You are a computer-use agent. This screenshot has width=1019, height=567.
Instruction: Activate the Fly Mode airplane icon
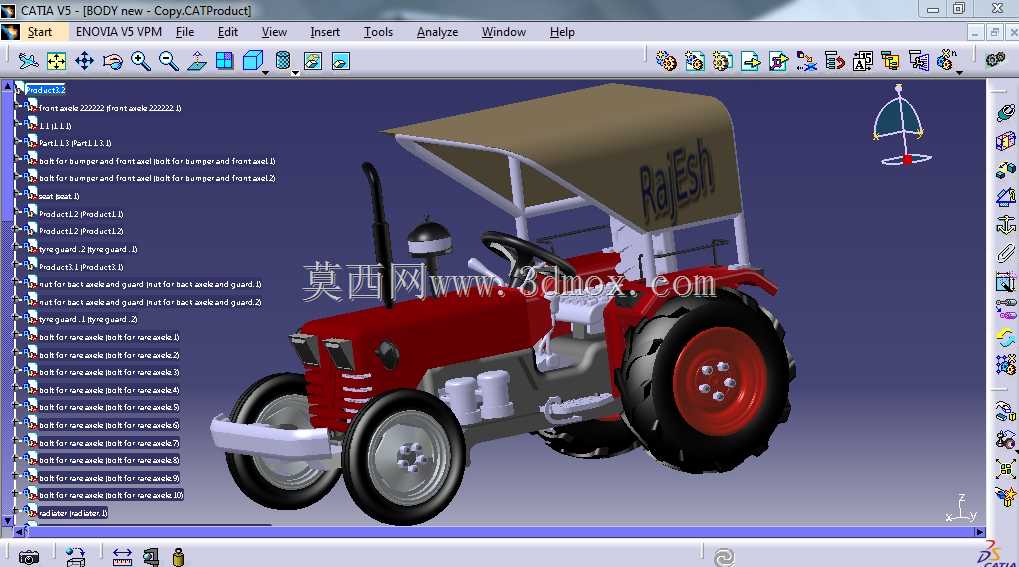click(28, 61)
